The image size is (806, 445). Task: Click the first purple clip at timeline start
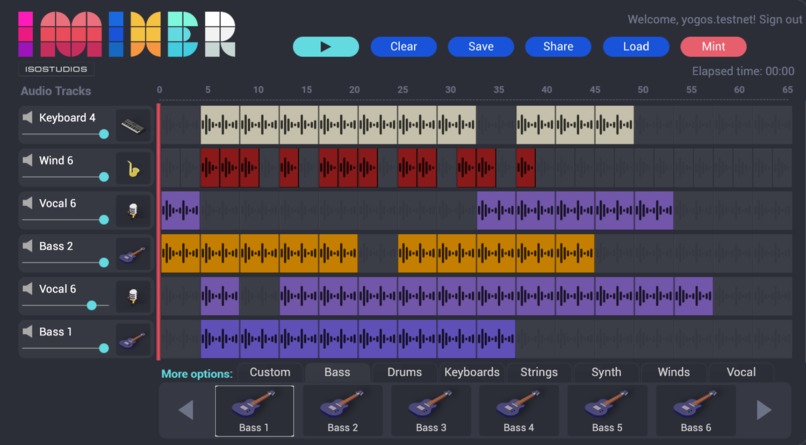click(180, 211)
